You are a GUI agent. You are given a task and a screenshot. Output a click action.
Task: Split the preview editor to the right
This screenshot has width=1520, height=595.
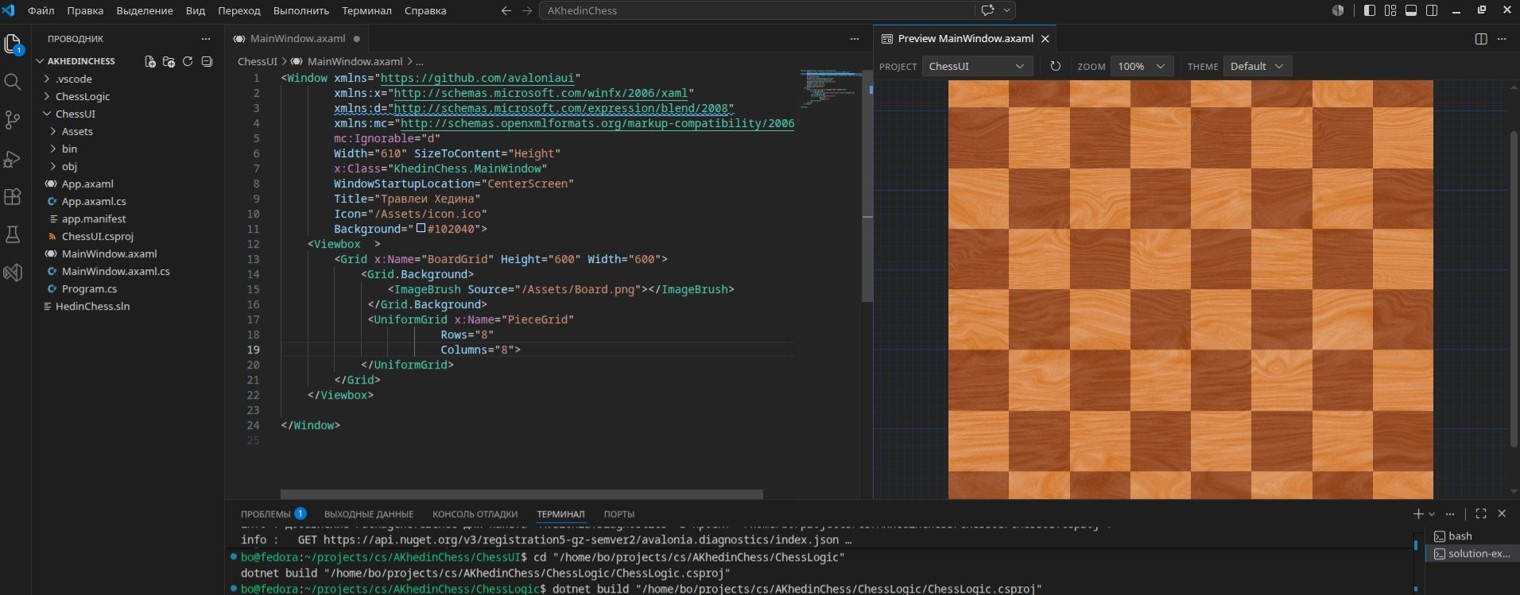(1481, 39)
